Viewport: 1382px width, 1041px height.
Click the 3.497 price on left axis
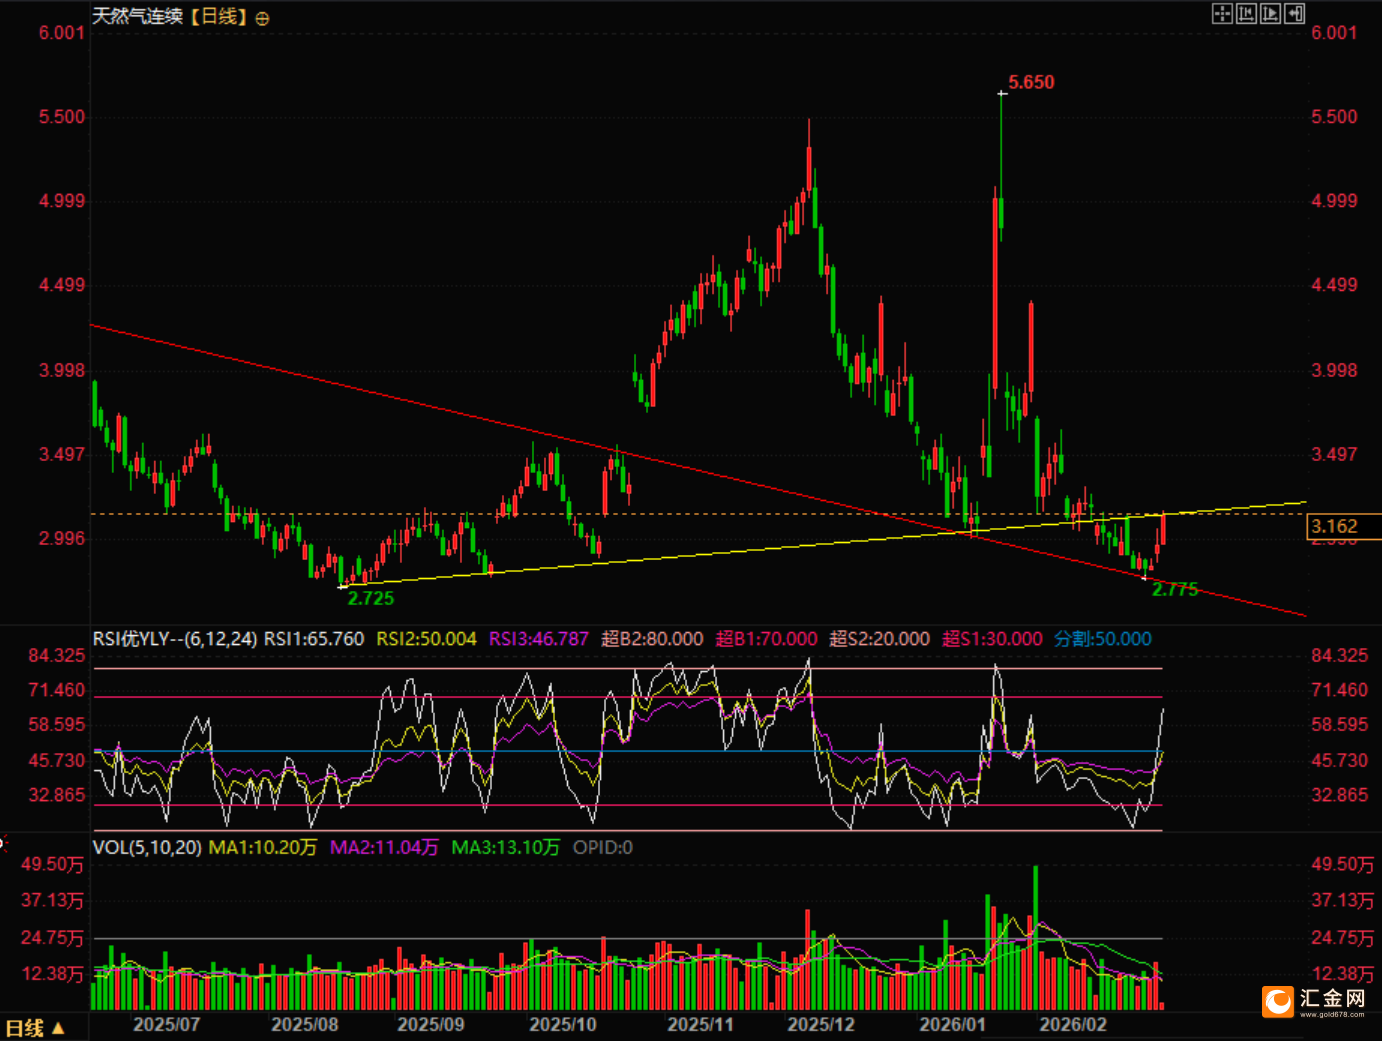(x=62, y=454)
